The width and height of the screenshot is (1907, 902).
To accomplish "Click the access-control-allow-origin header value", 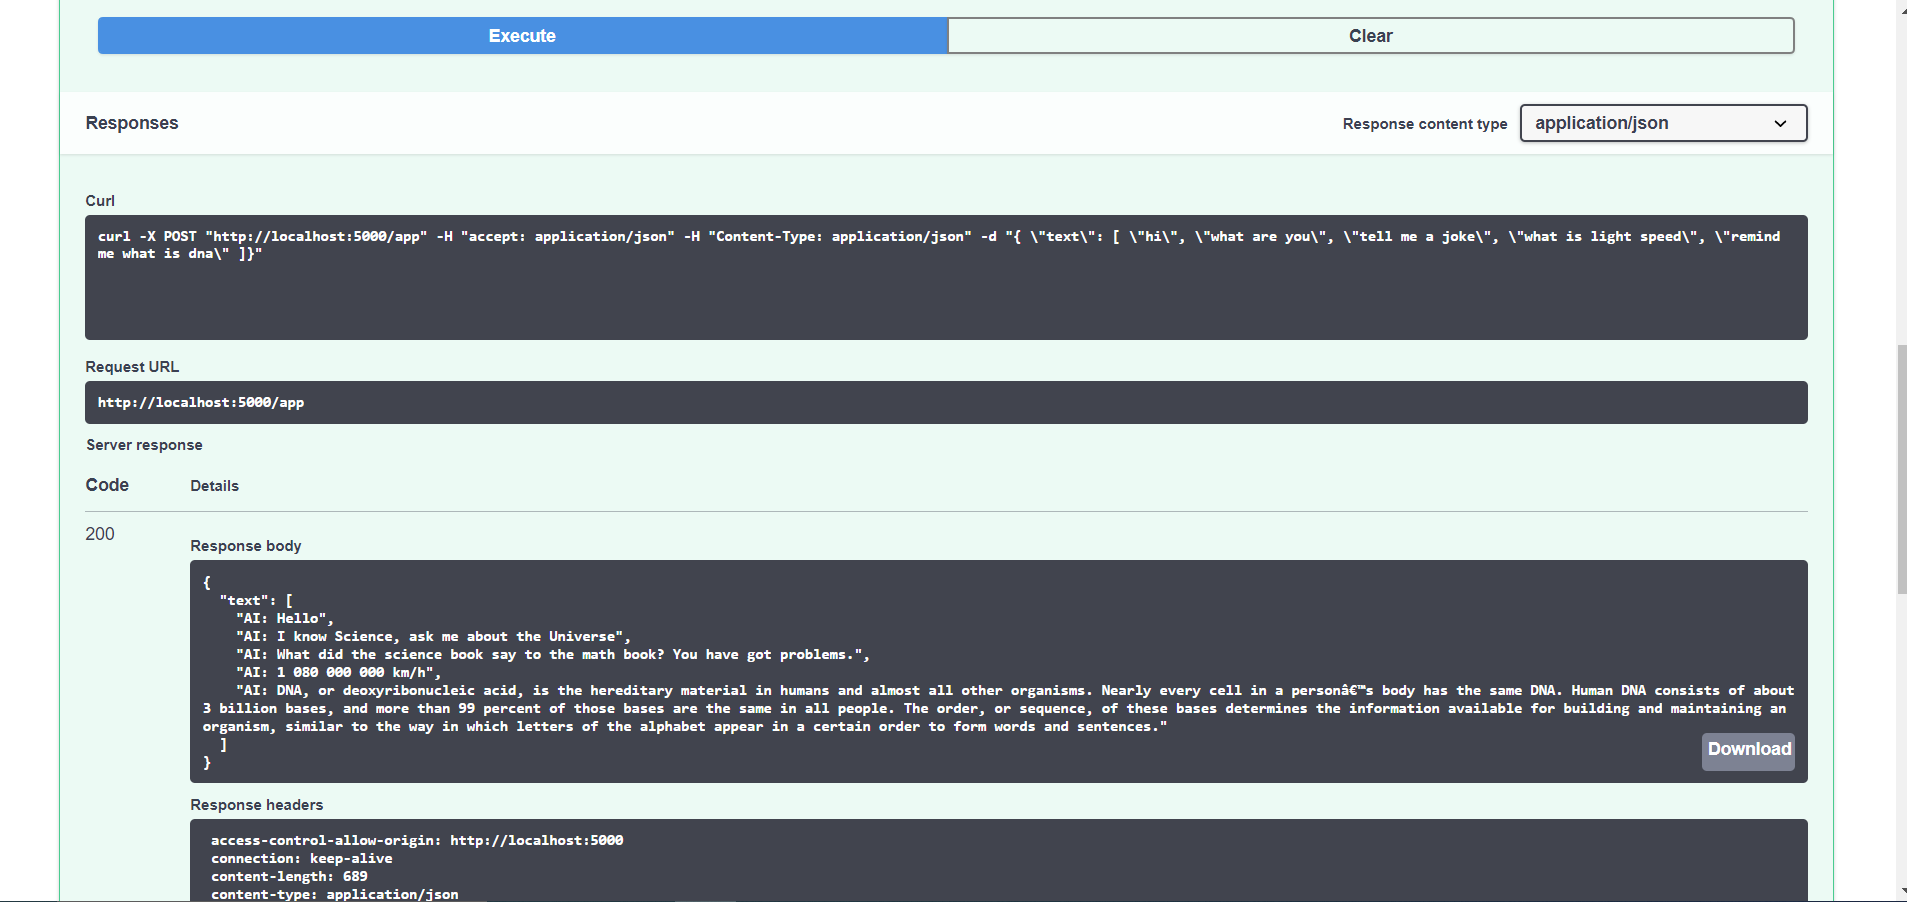I will tap(537, 840).
